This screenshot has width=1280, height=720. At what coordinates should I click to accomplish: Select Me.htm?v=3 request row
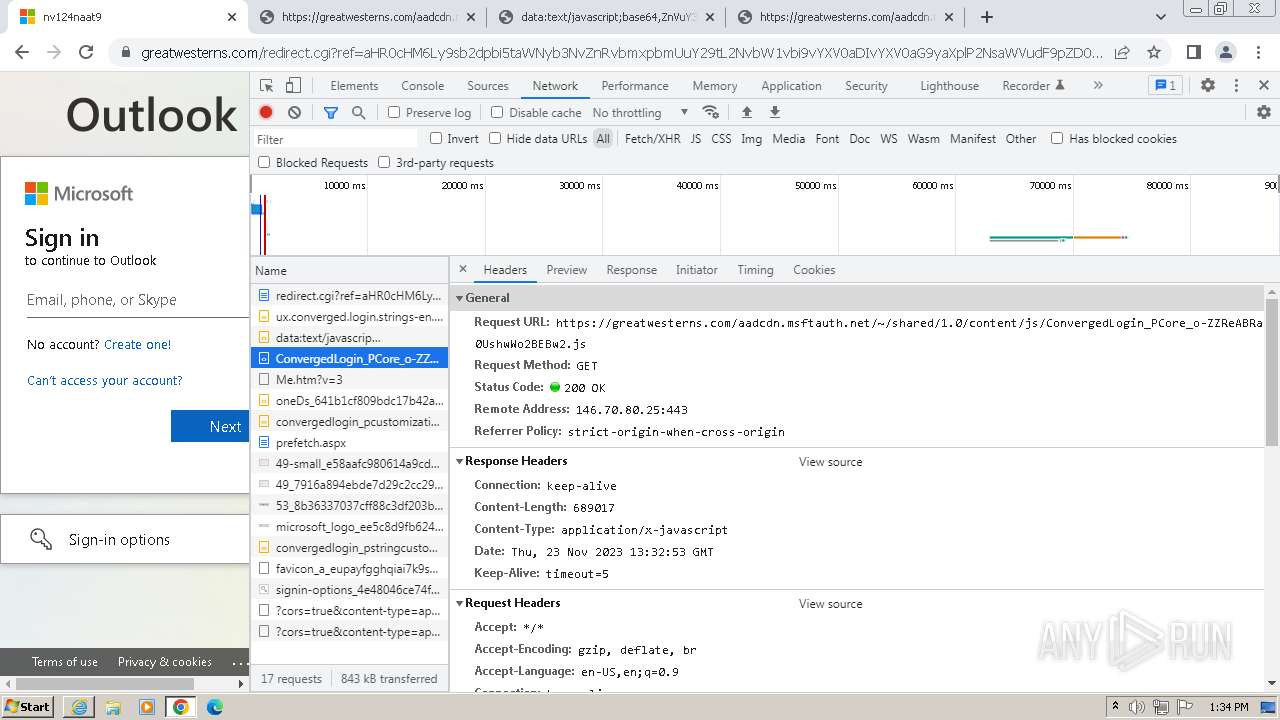coord(349,380)
